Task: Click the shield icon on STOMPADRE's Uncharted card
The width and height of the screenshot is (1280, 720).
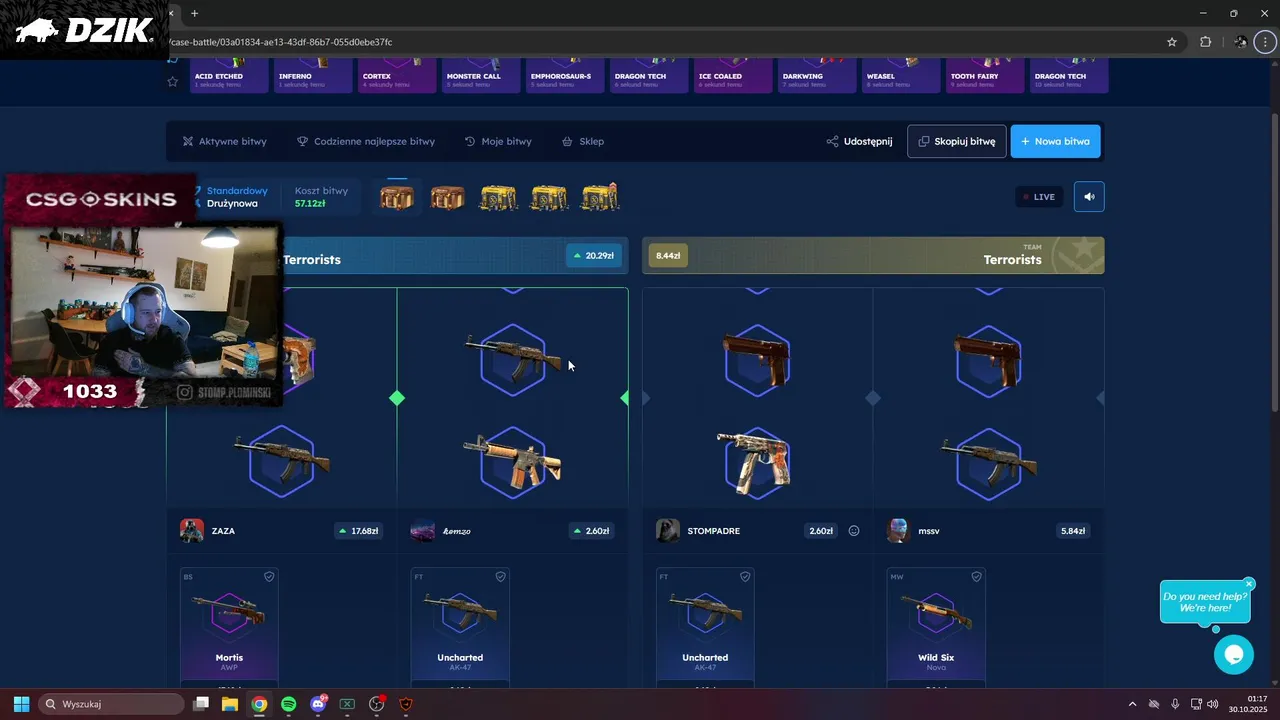Action: (745, 577)
